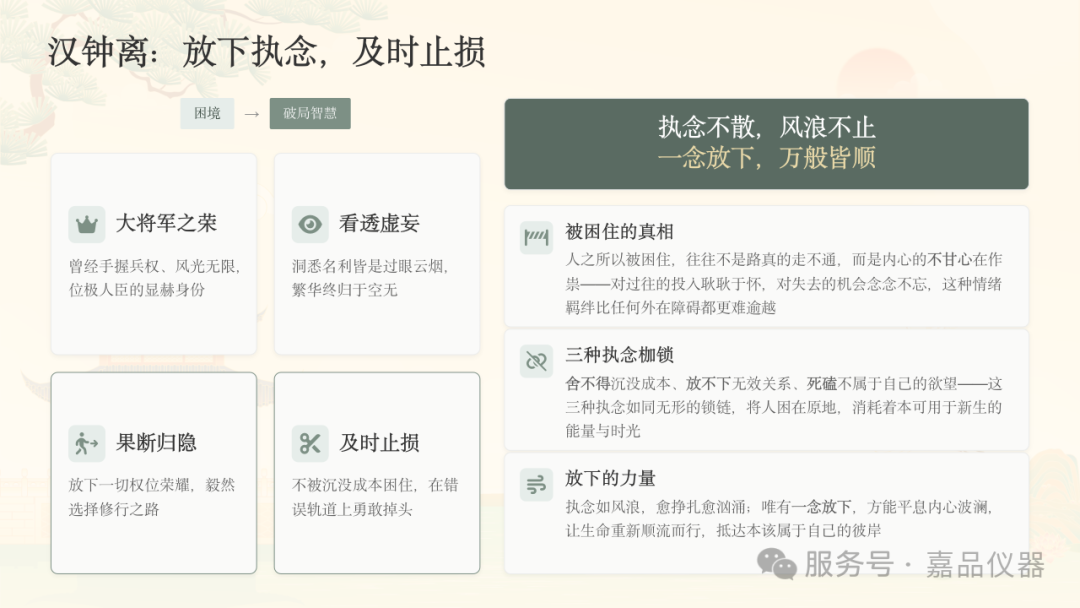
Task: Click the 破局智慧 tag
Action: point(310,114)
